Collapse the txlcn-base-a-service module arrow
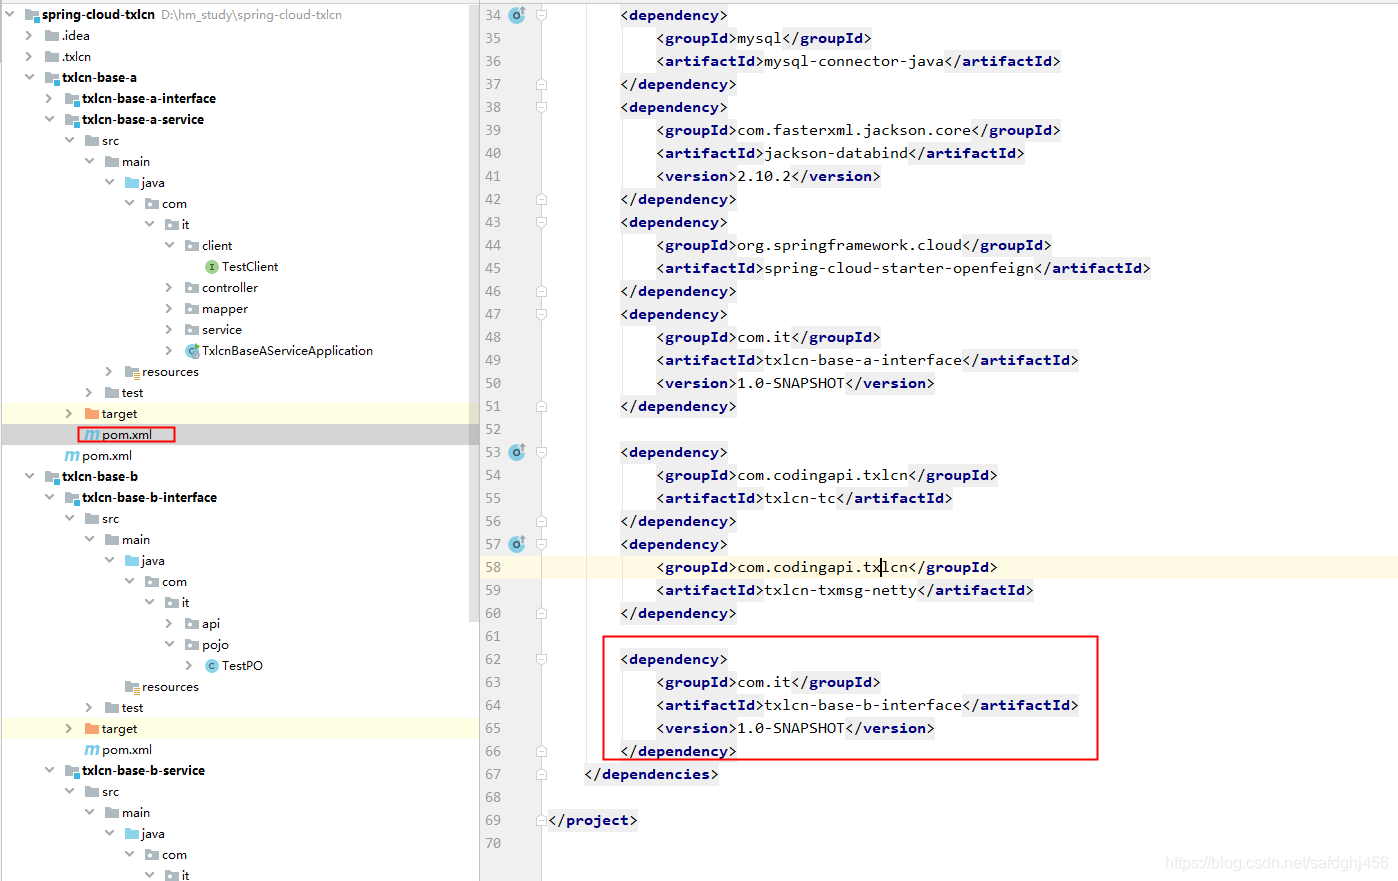The height and width of the screenshot is (881, 1398). coord(49,120)
